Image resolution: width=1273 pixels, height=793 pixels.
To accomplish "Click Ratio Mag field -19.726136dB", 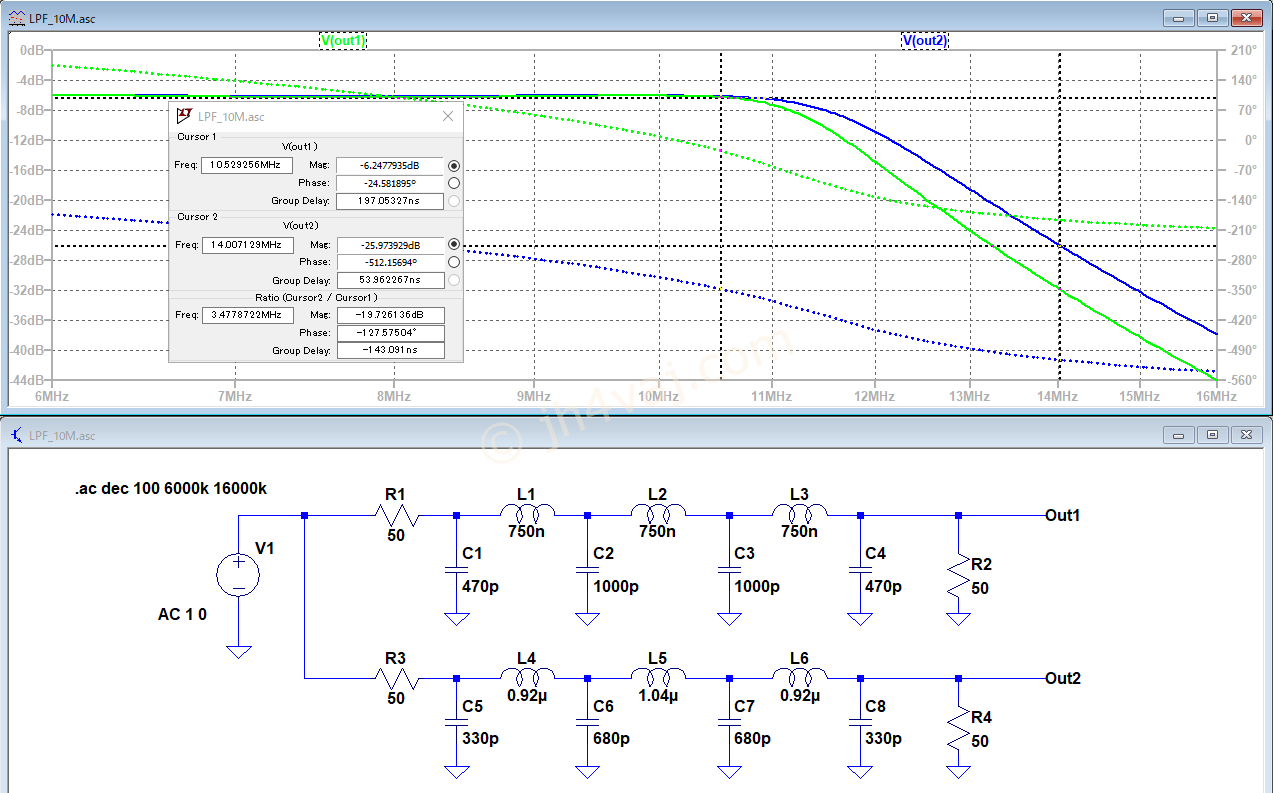I will tap(390, 314).
